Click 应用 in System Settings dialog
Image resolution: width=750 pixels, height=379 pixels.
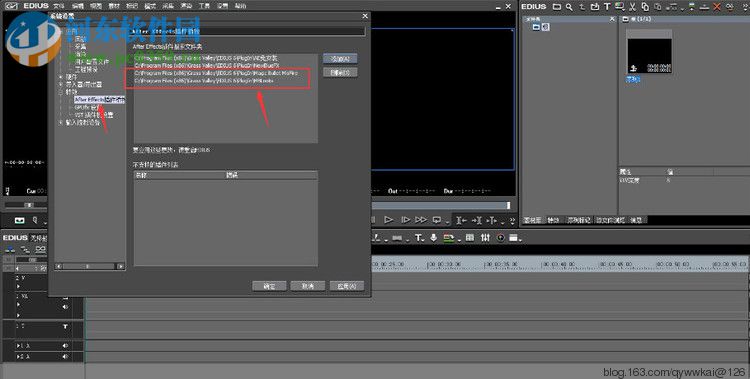coord(347,286)
